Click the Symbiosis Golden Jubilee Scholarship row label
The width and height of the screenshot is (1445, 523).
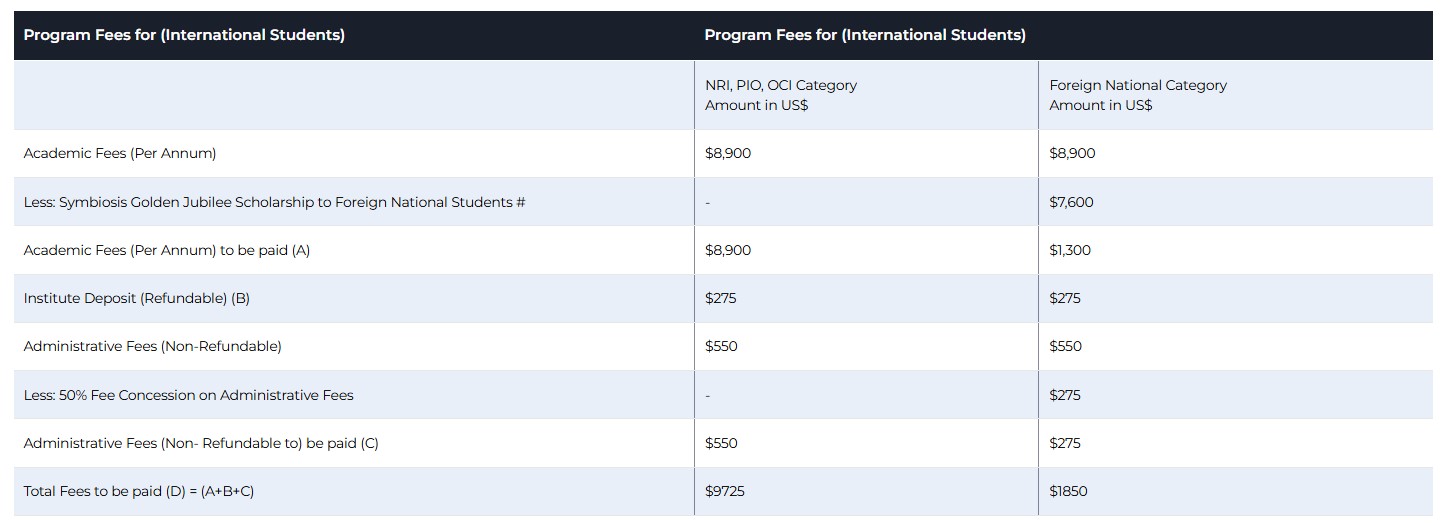[274, 202]
